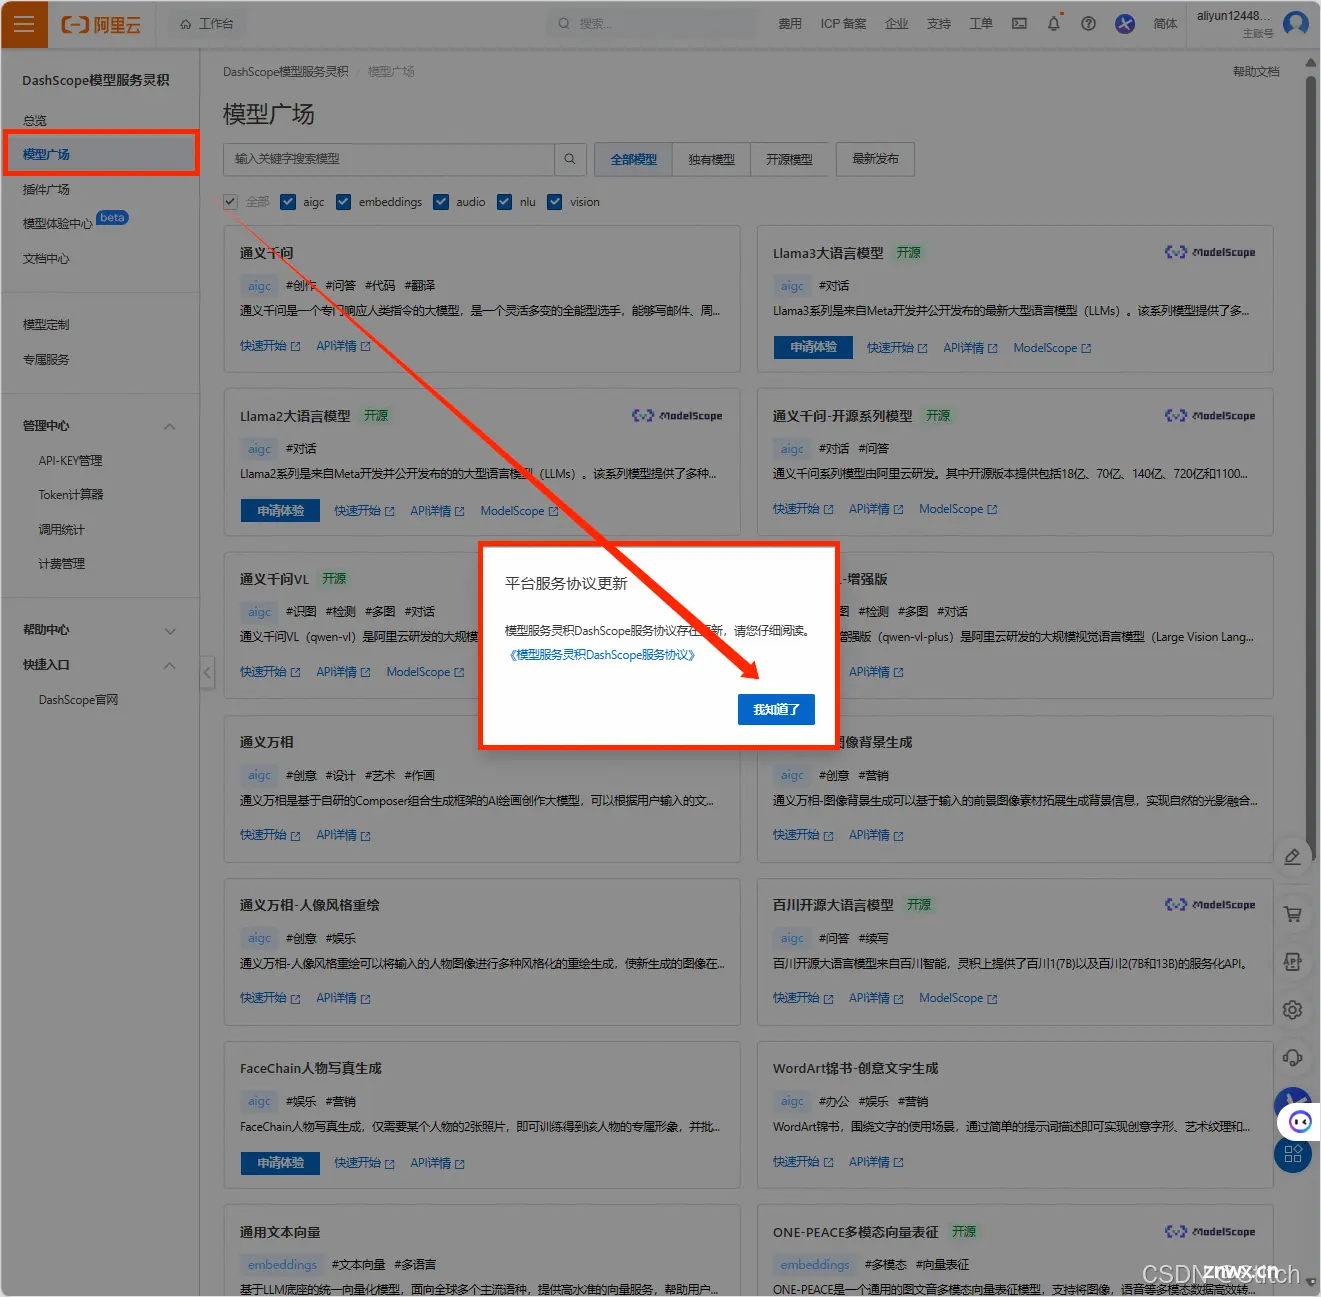
Task: Open the 简体 language dropdown
Action: [x=1165, y=24]
